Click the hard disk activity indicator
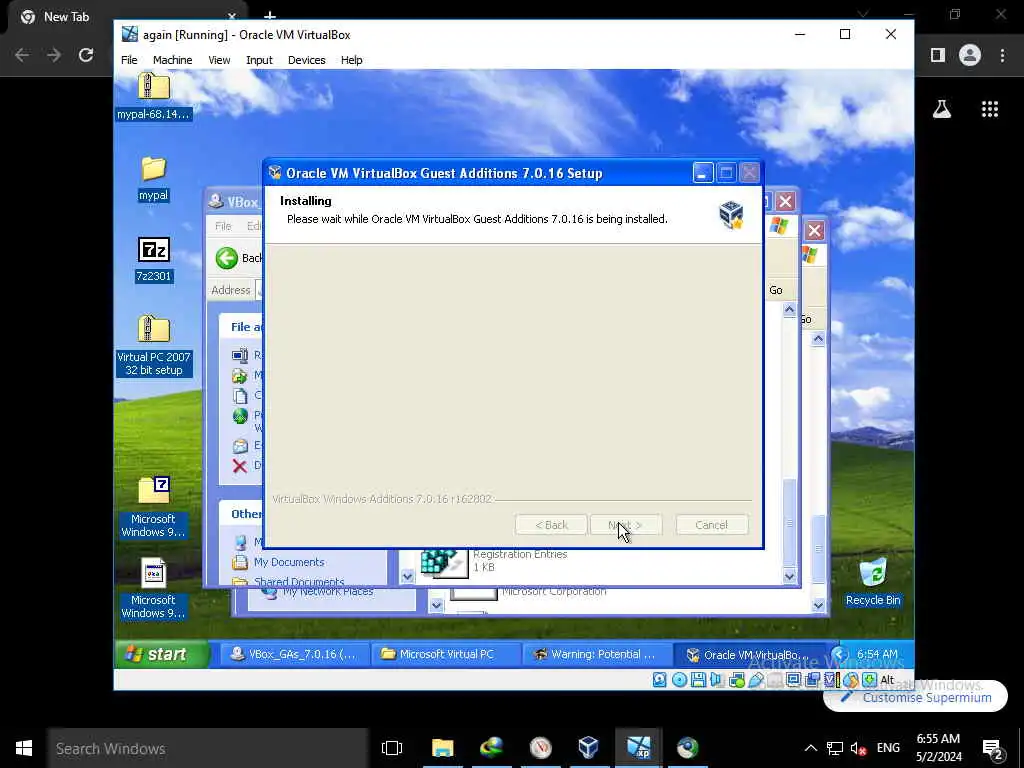The height and width of the screenshot is (768, 1024). pos(660,680)
